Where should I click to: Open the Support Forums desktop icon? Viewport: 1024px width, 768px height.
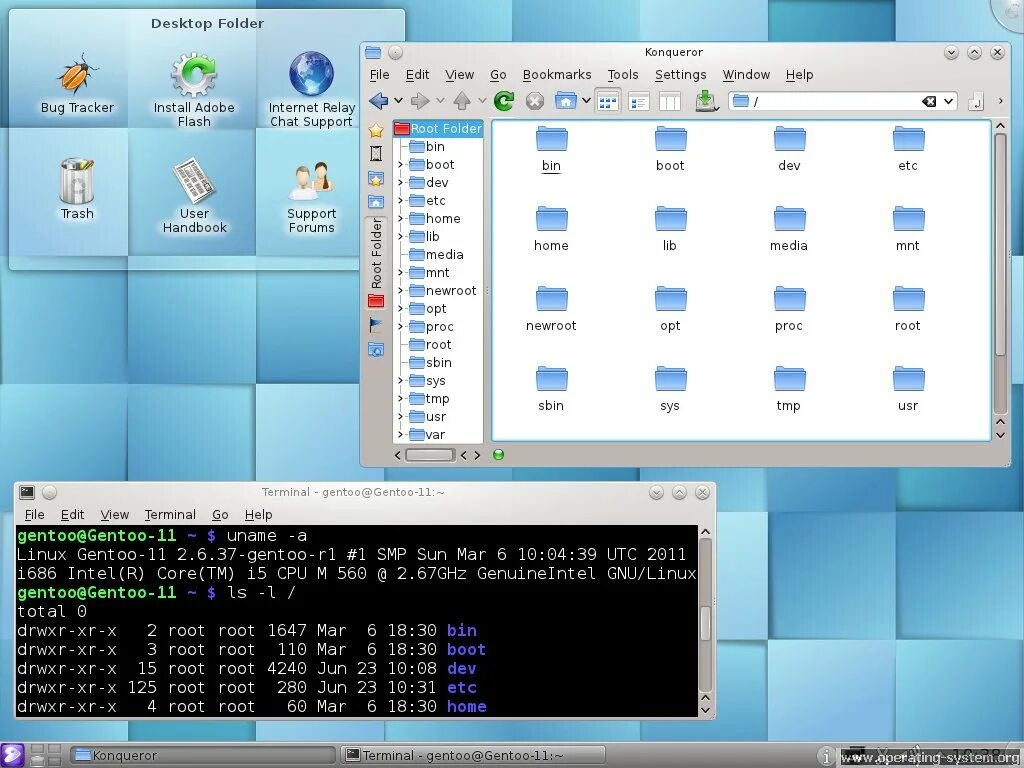point(312,197)
